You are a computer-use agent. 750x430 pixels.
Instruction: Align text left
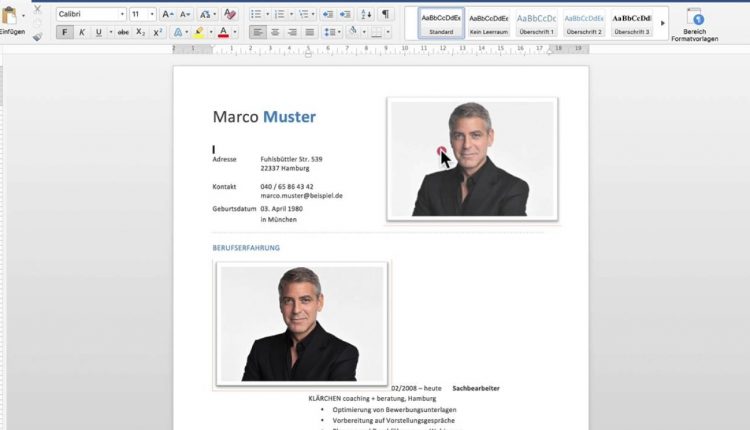(x=258, y=33)
